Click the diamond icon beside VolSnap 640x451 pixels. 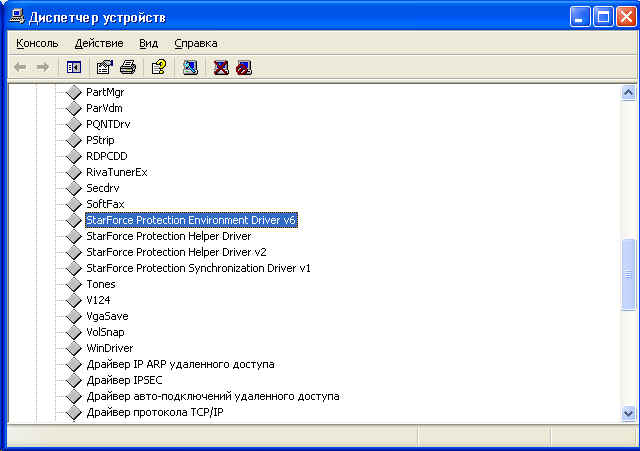[x=74, y=332]
